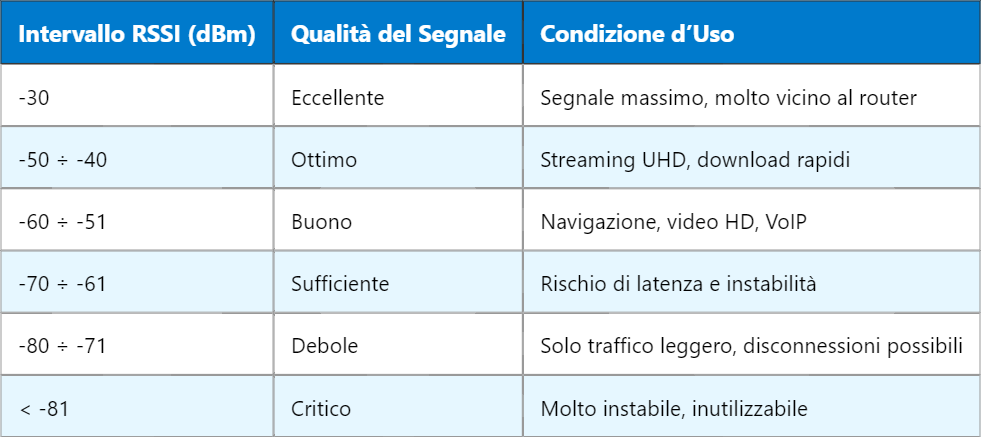
Task: Click the cell about maximum signal near router
Action: [x=728, y=97]
